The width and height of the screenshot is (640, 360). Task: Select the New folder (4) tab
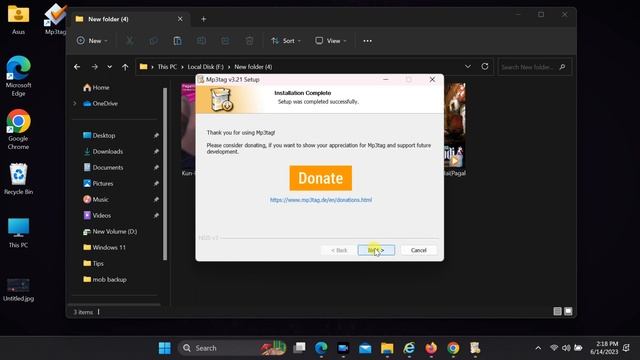click(x=131, y=19)
